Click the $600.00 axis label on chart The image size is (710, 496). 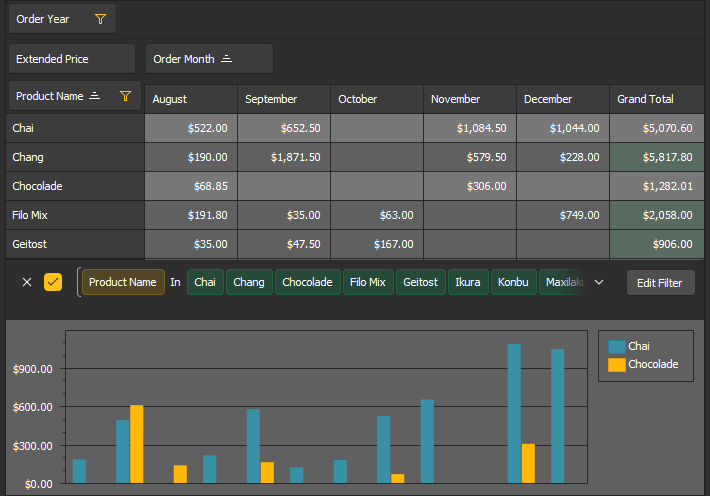(33, 407)
